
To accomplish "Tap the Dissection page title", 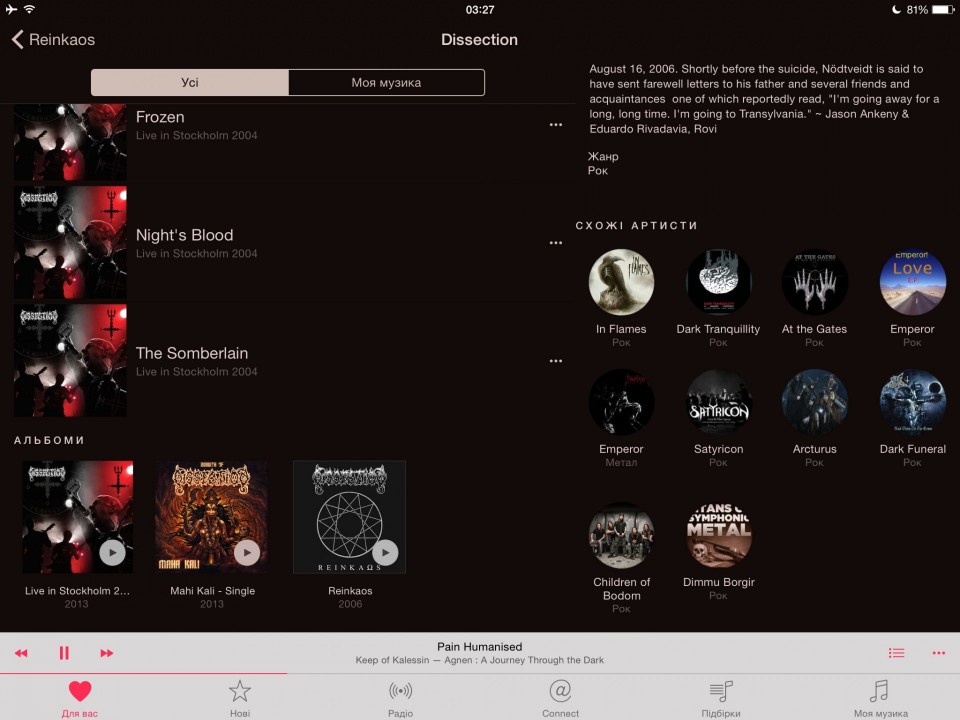I will tap(479, 40).
